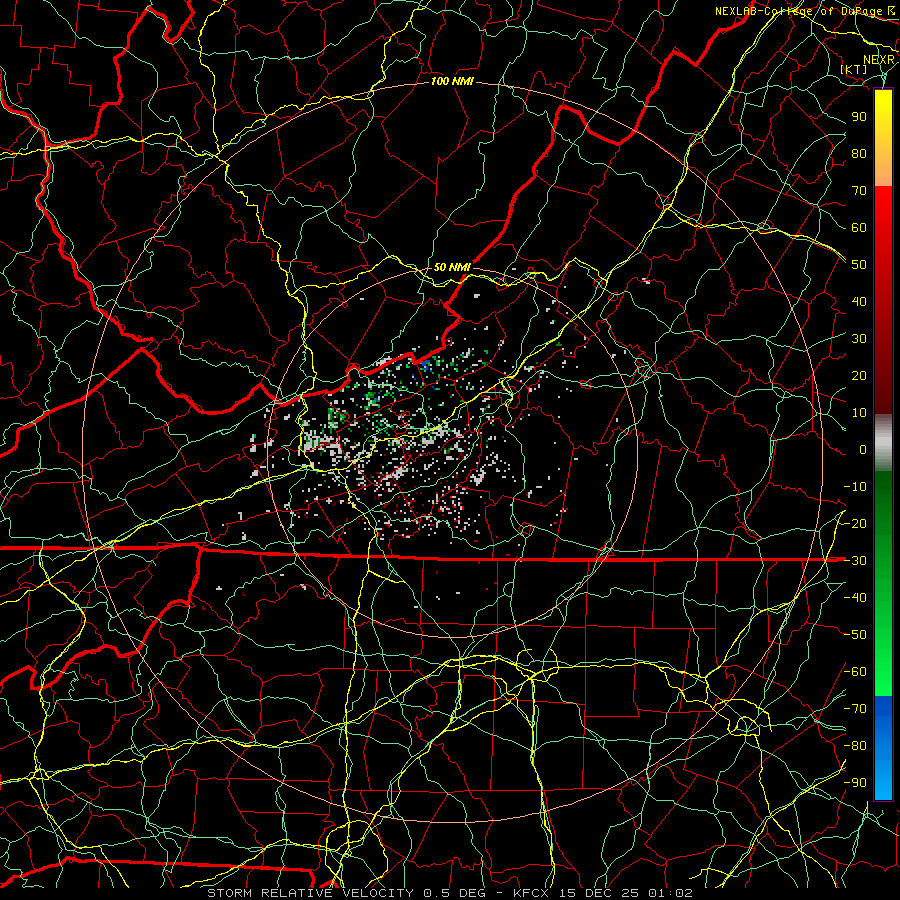Click the 70 value on velocity scale
Image resolution: width=900 pixels, height=900 pixels.
(859, 191)
